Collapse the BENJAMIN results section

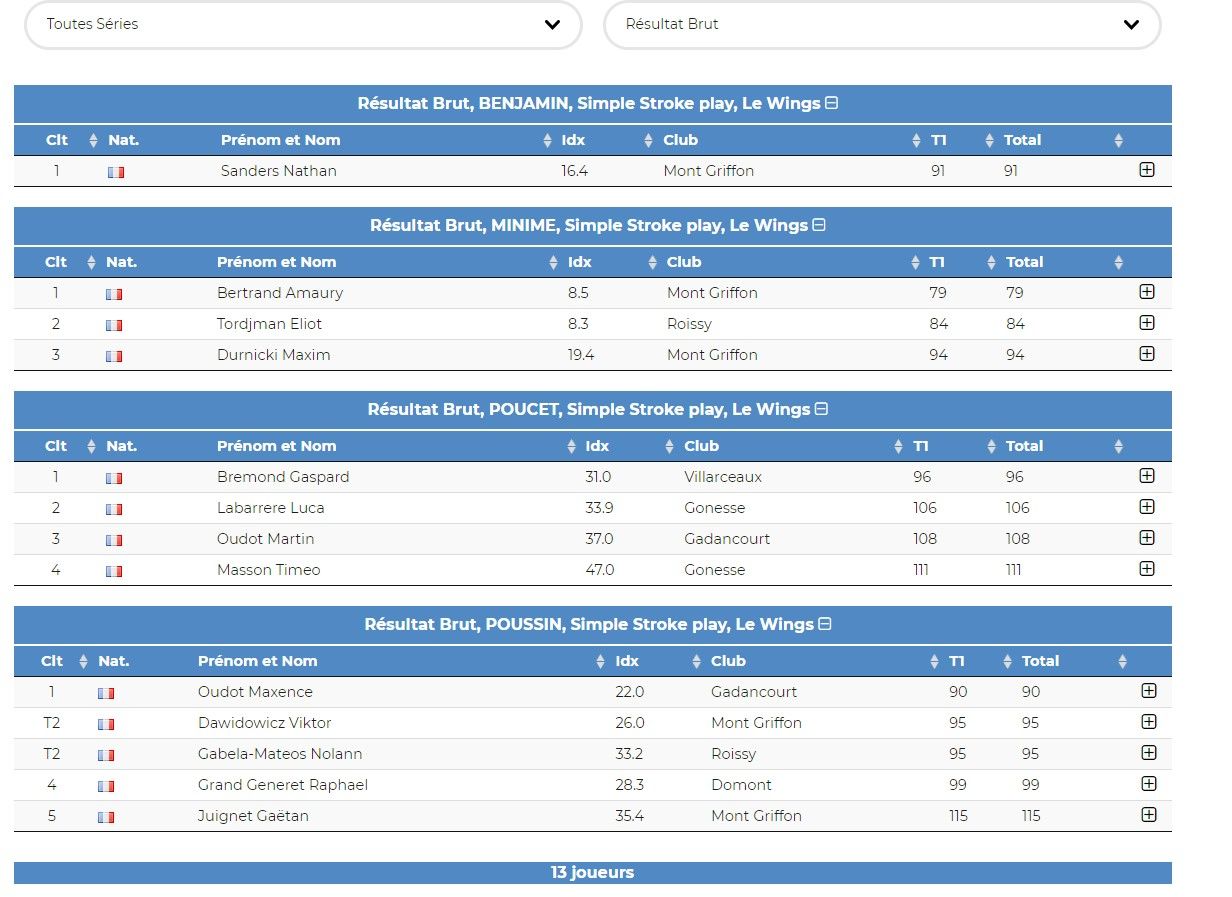[x=831, y=103]
